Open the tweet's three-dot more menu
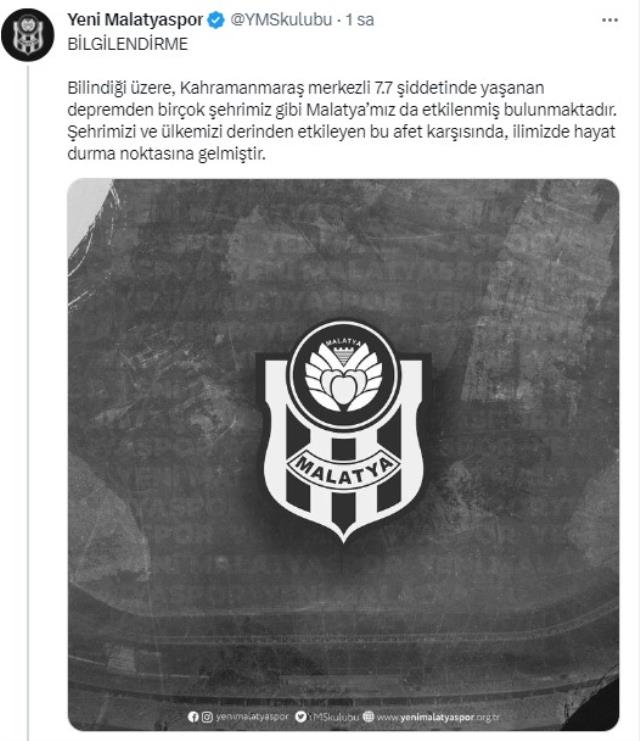640x741 pixels. pos(609,20)
